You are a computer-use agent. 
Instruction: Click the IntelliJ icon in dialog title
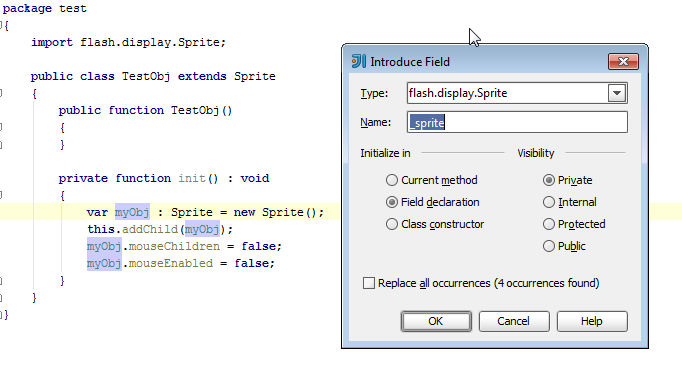pos(358,61)
